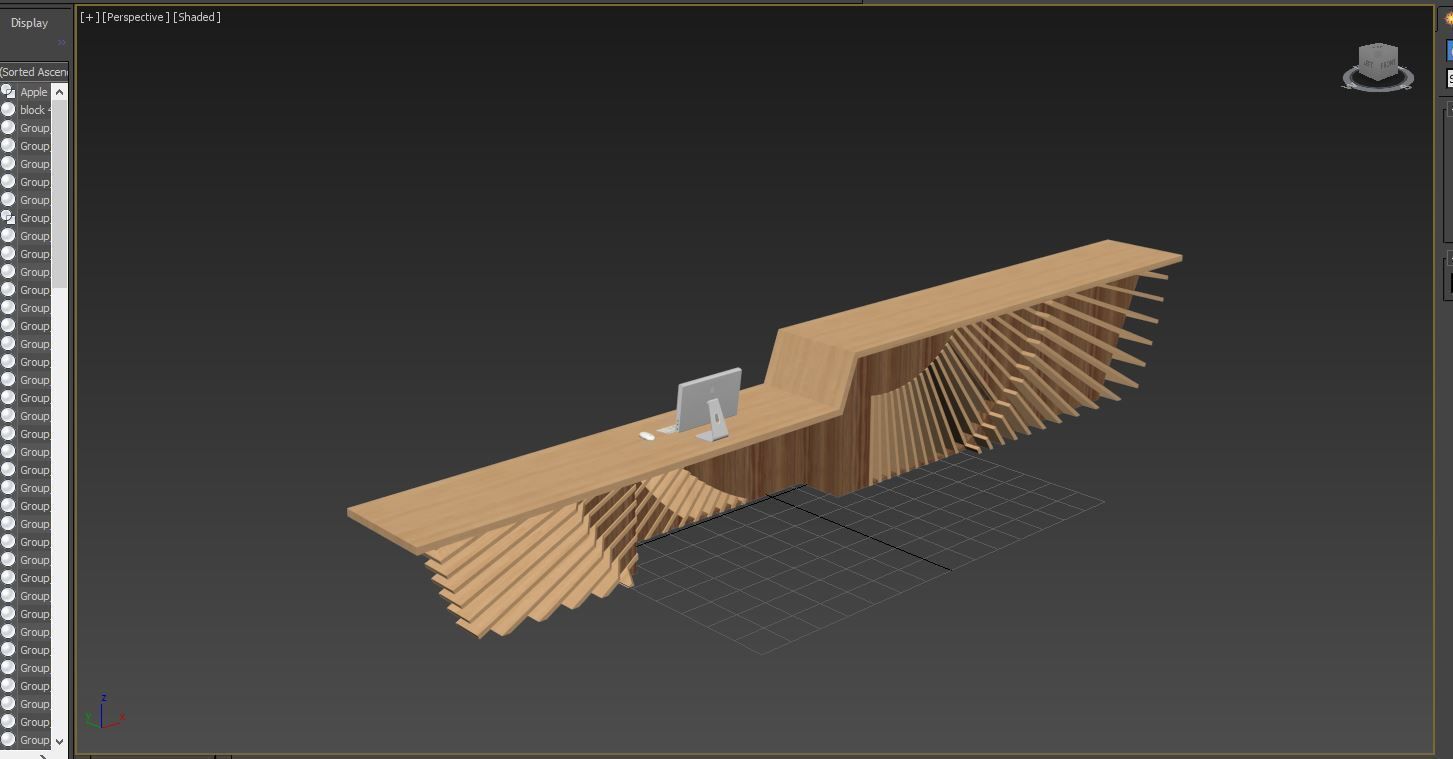Open the Shaded viewport shading menu

point(197,17)
